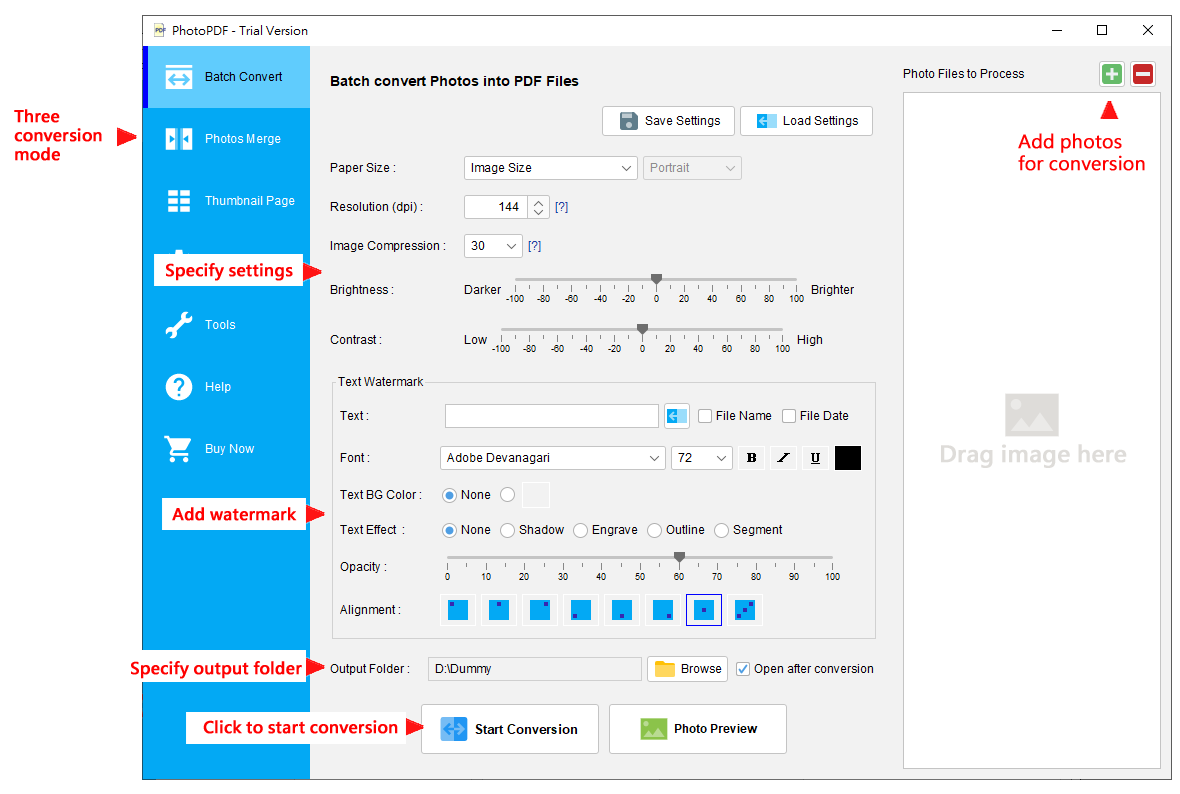Open the black font color swatch
The width and height of the screenshot is (1180, 794).
(847, 458)
